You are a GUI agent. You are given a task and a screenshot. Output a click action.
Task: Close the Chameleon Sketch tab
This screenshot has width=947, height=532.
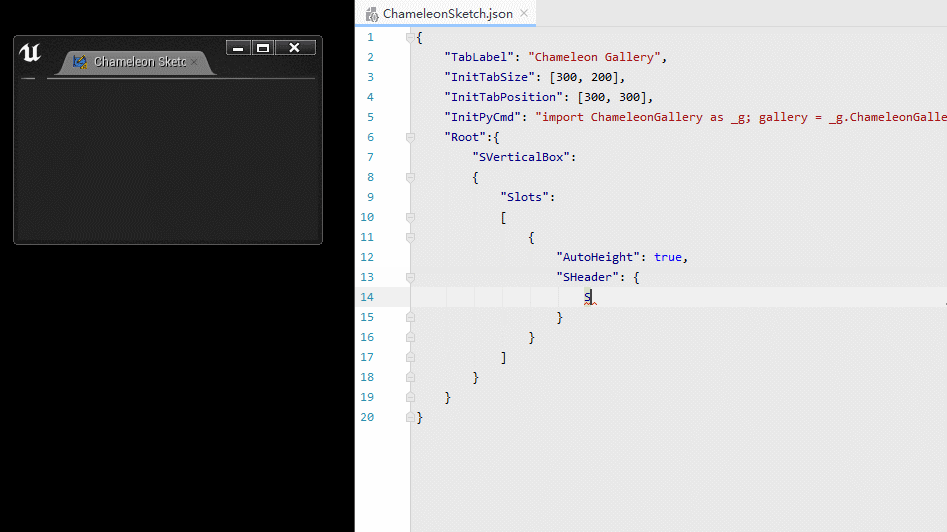194,62
